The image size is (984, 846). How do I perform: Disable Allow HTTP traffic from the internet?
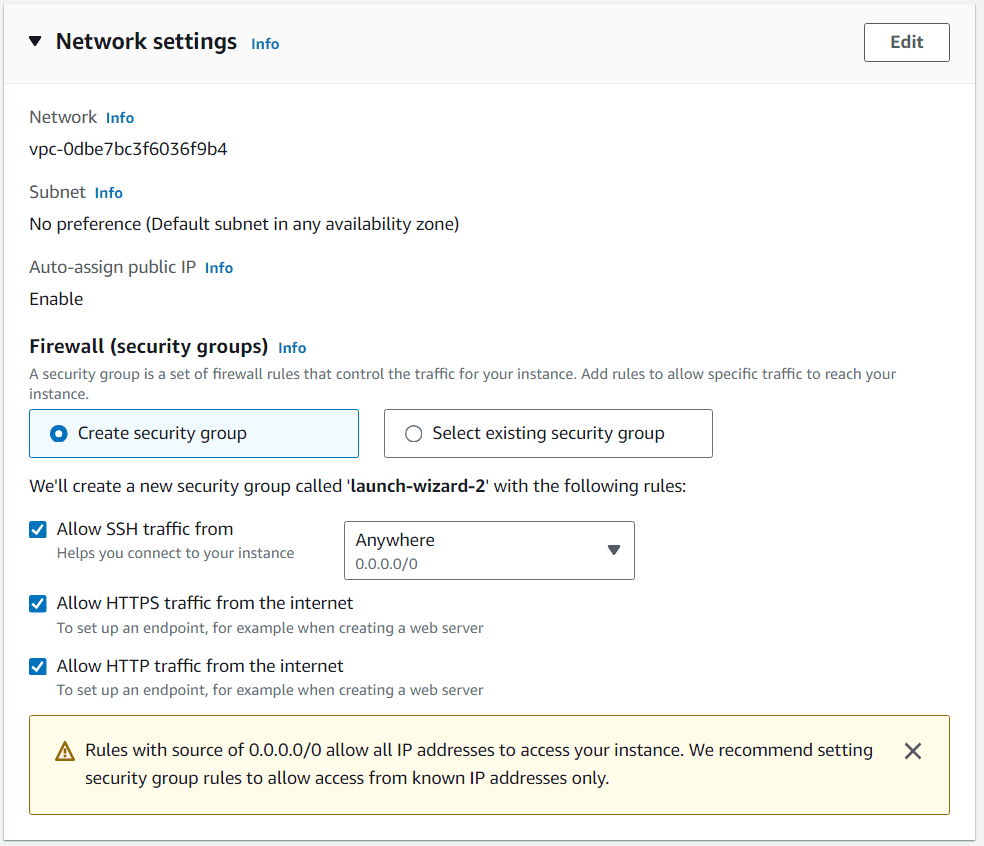[37, 666]
